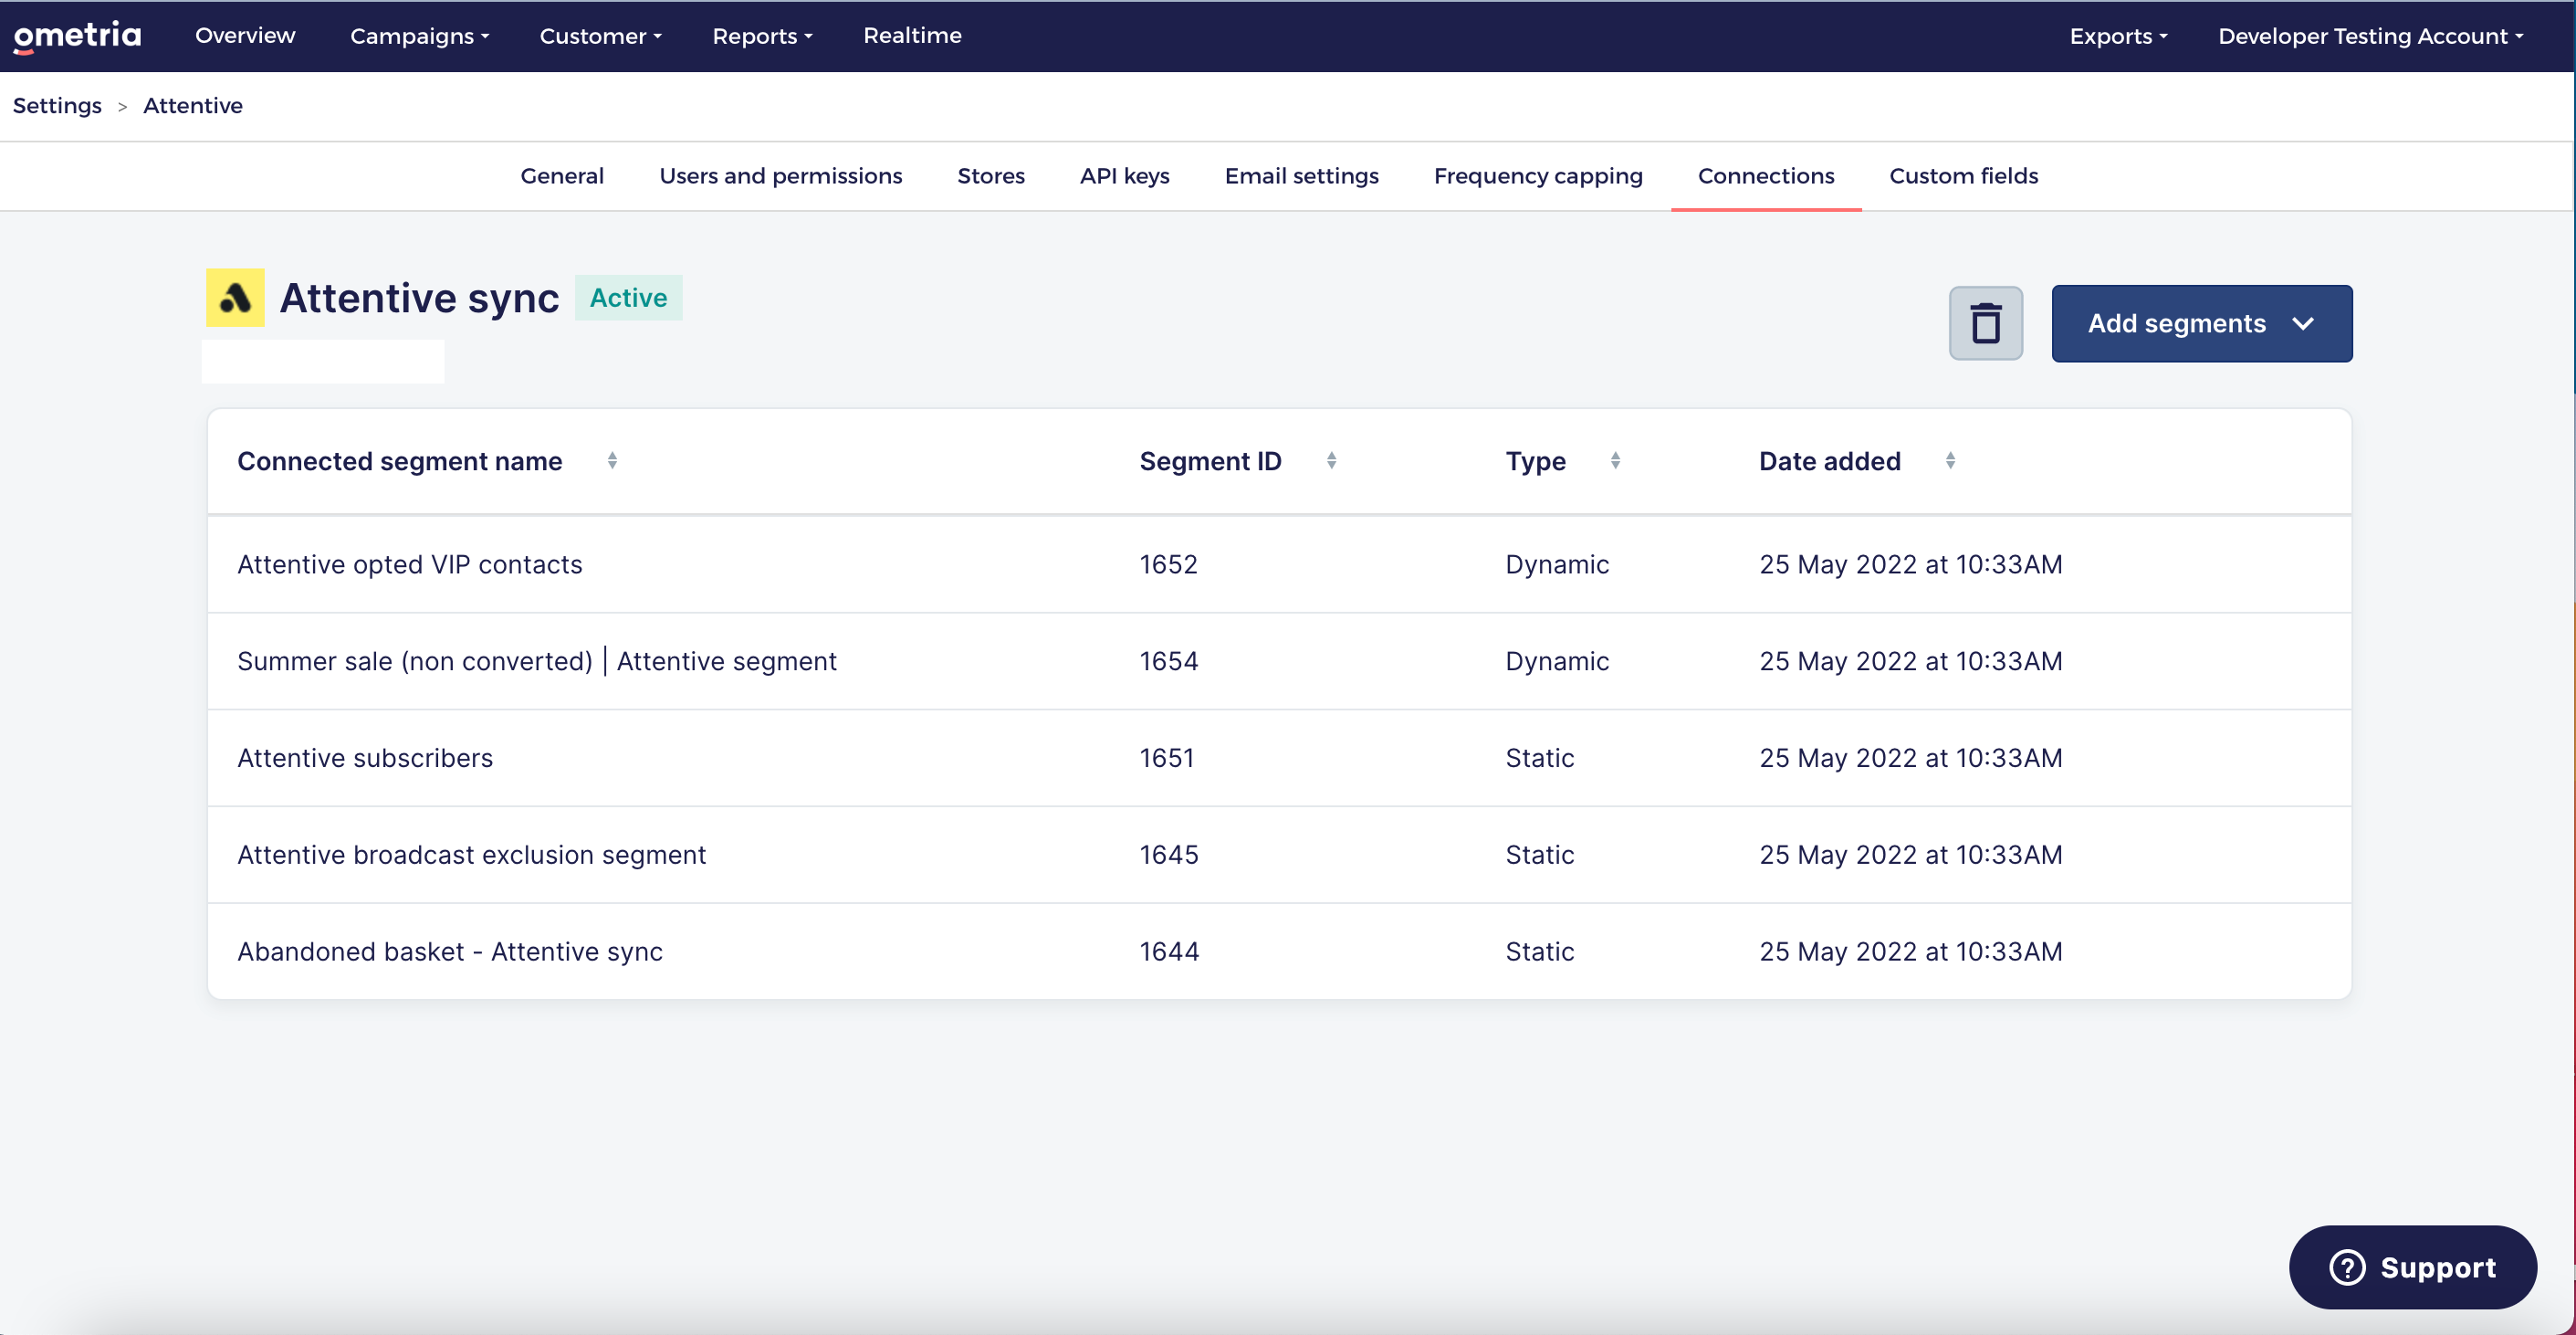Click the yellow Attentive logo icon
The width and height of the screenshot is (2576, 1335).
coord(235,297)
